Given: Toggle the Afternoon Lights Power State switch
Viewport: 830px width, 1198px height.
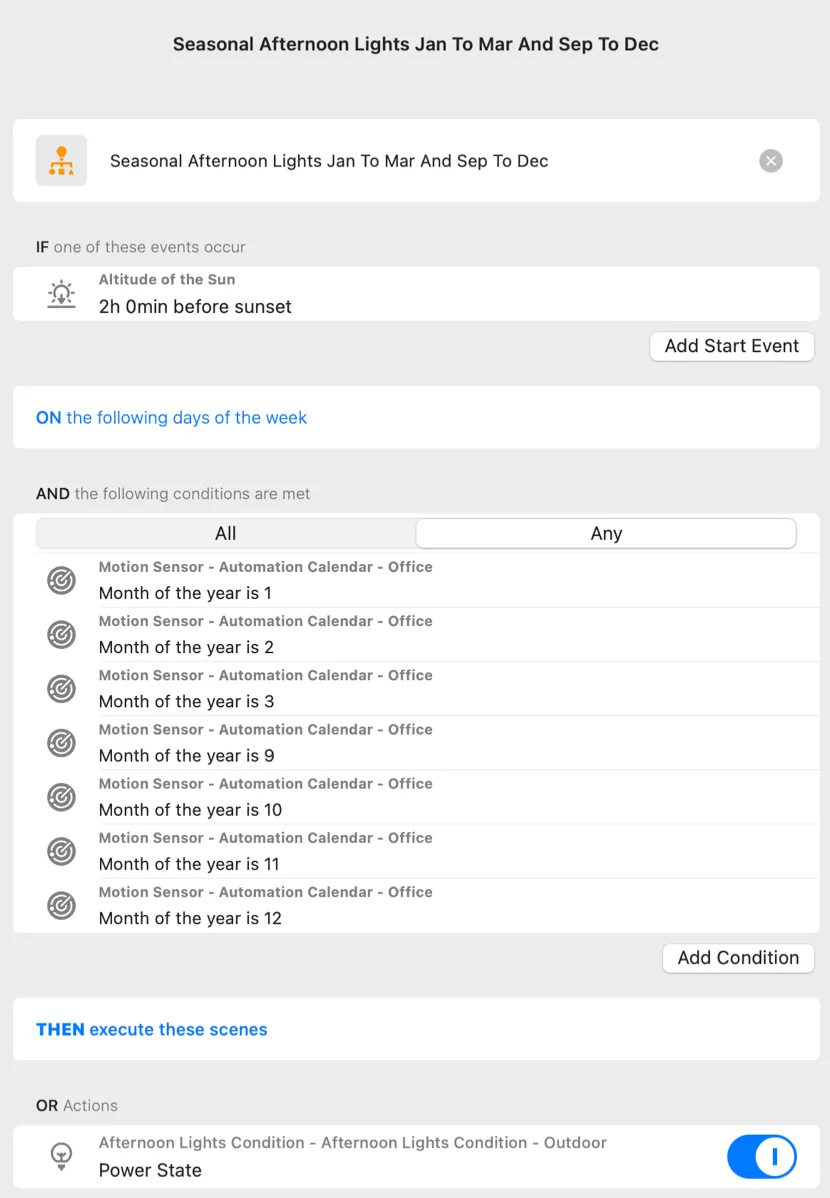Looking at the screenshot, I should point(761,1157).
